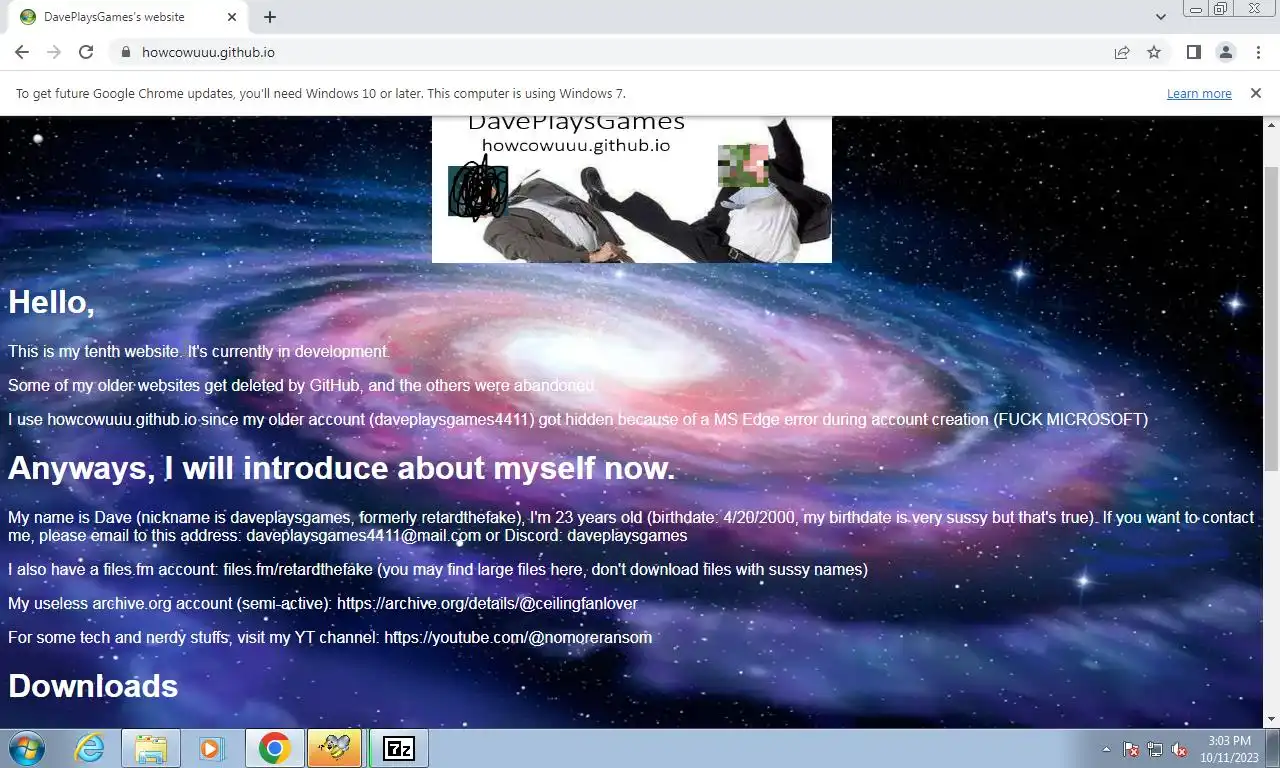Expand the tab search dropdown arrow
The width and height of the screenshot is (1280, 768).
point(1160,17)
